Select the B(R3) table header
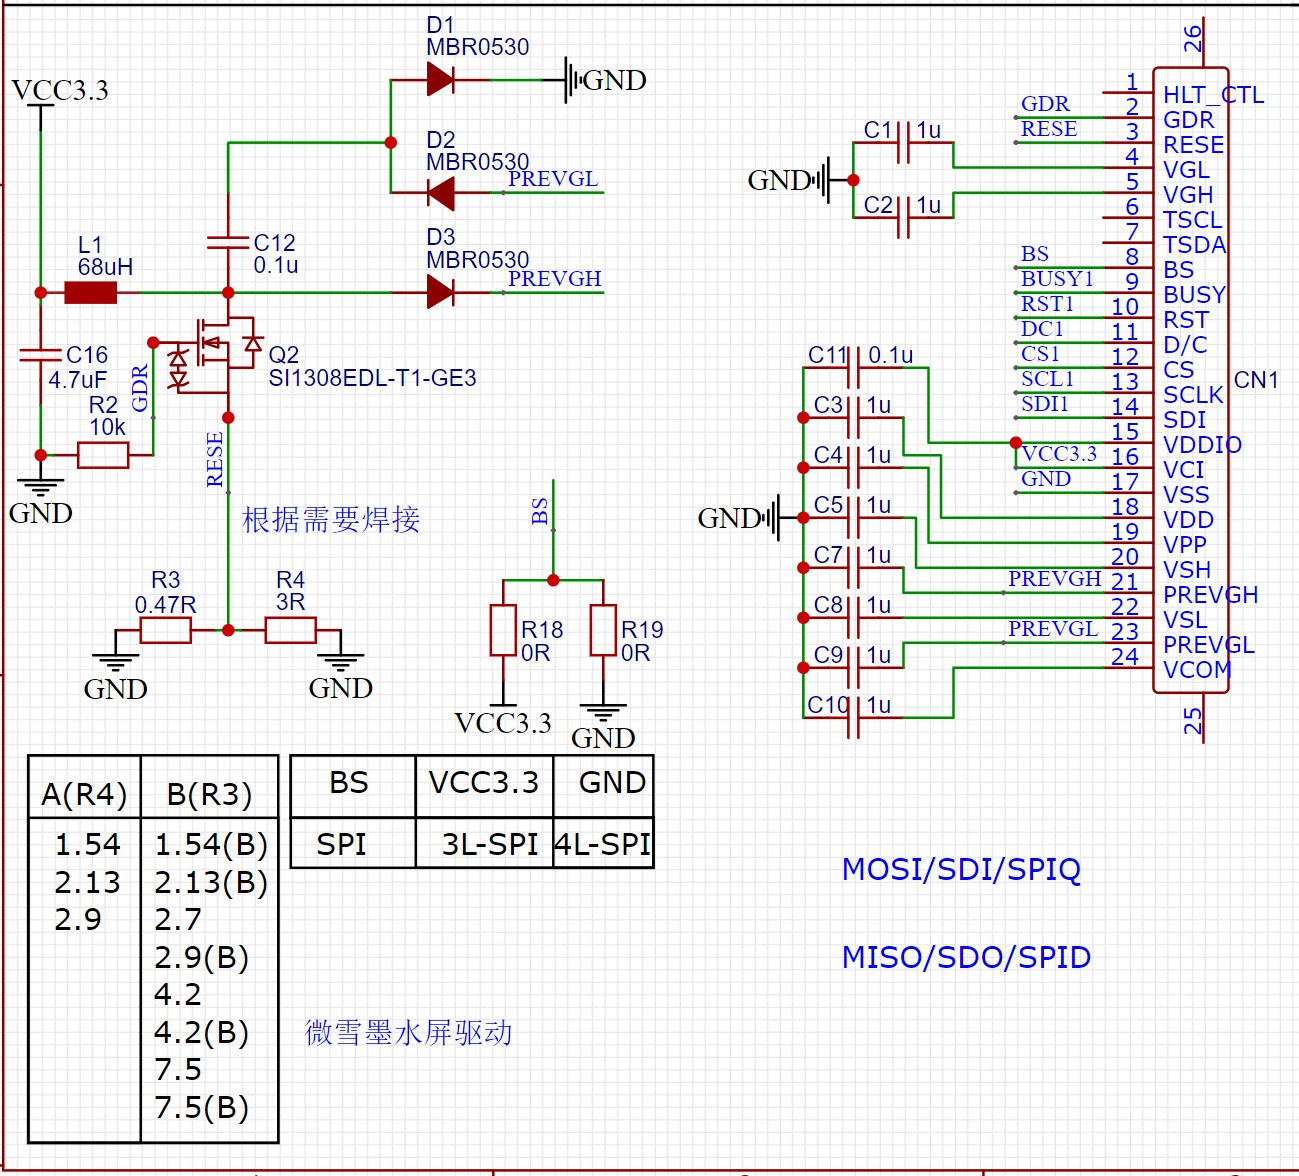Viewport: 1299px width, 1176px height. pos(209,795)
